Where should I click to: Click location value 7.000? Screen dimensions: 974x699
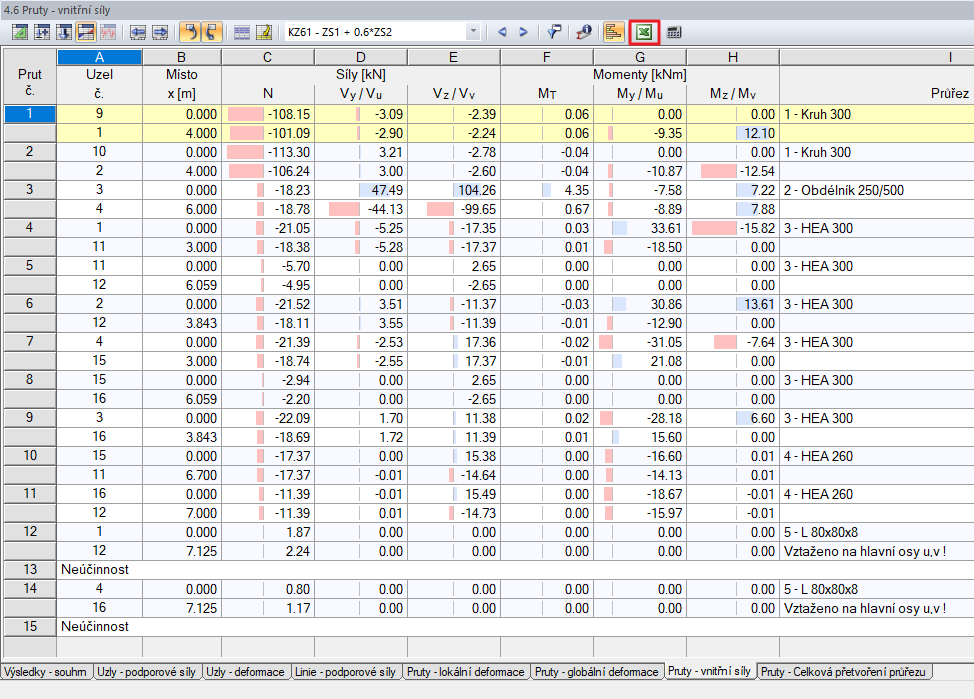coord(201,513)
